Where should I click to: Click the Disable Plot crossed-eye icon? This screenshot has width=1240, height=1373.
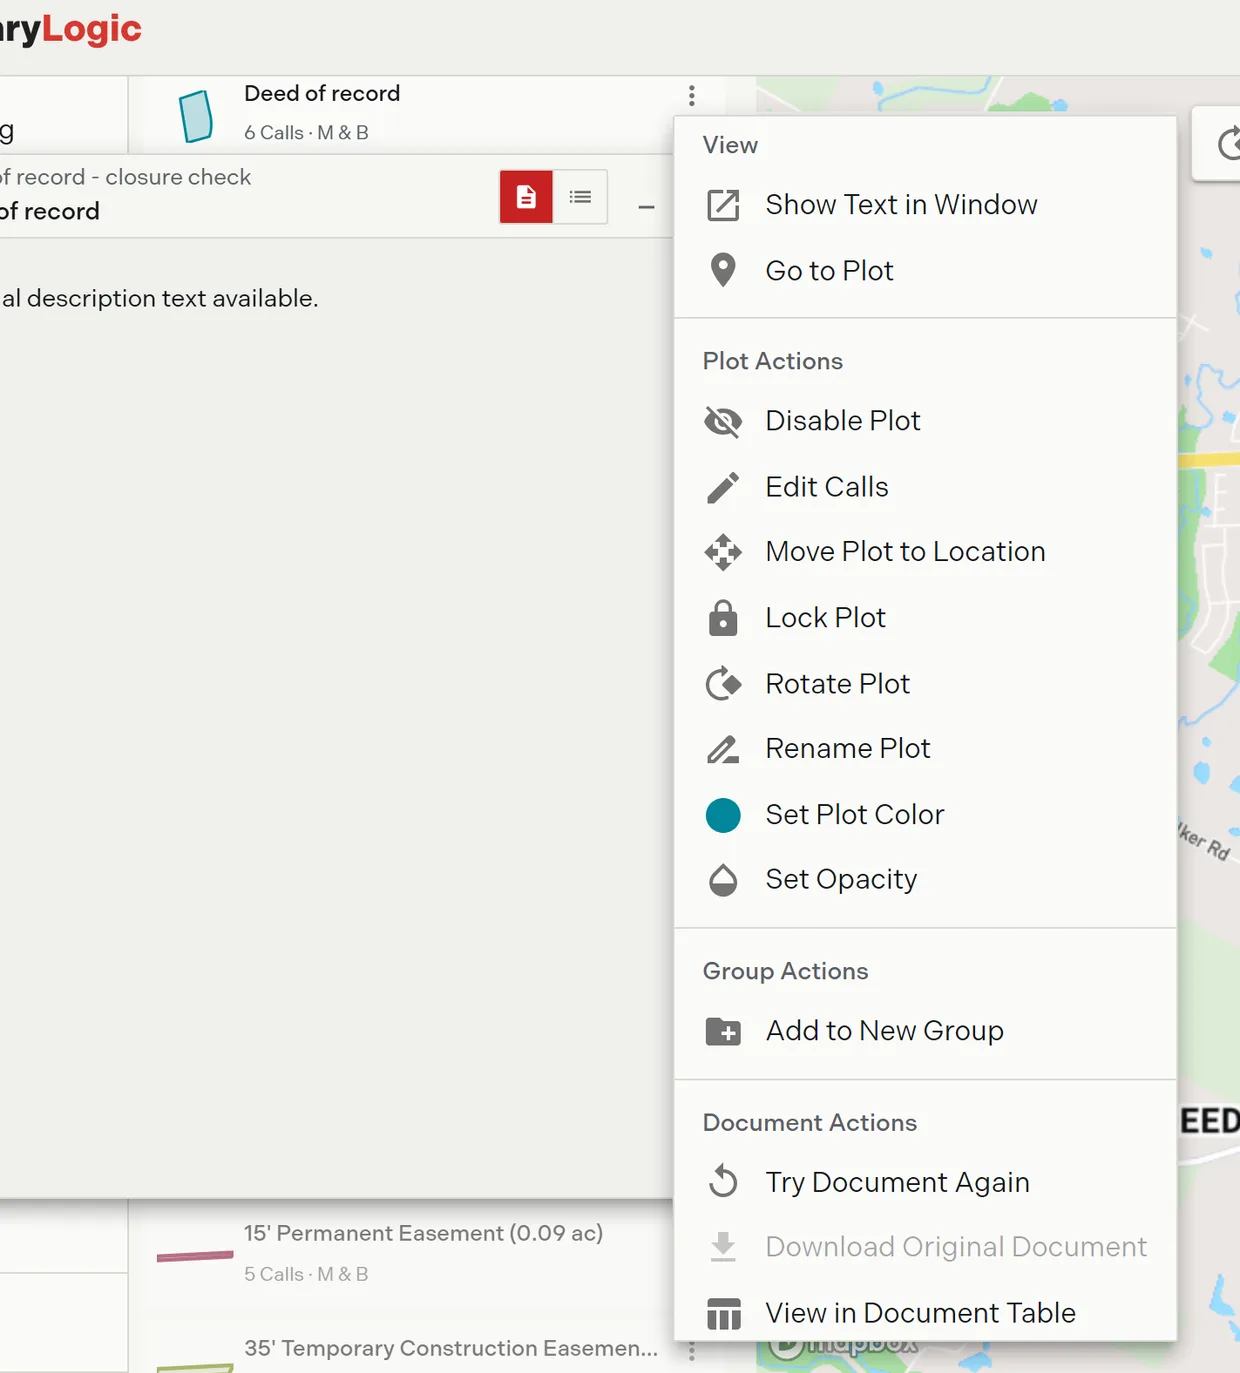pyautogui.click(x=723, y=421)
